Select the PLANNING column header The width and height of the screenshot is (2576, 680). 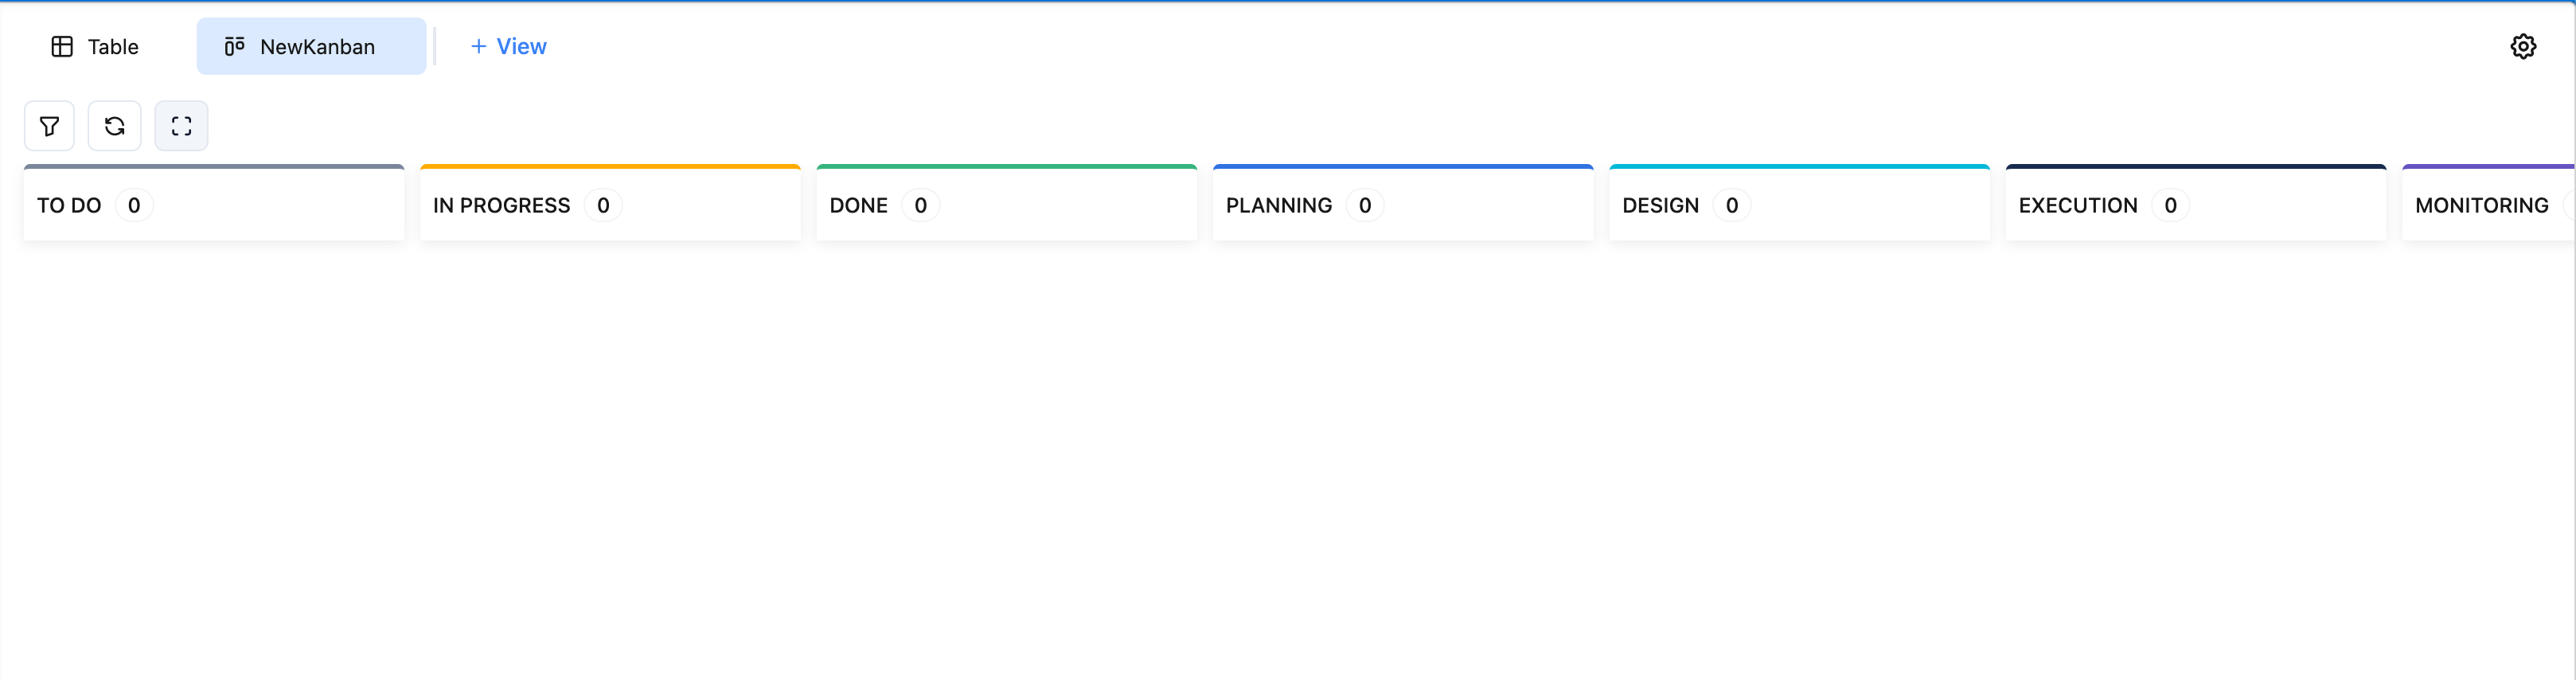1278,205
